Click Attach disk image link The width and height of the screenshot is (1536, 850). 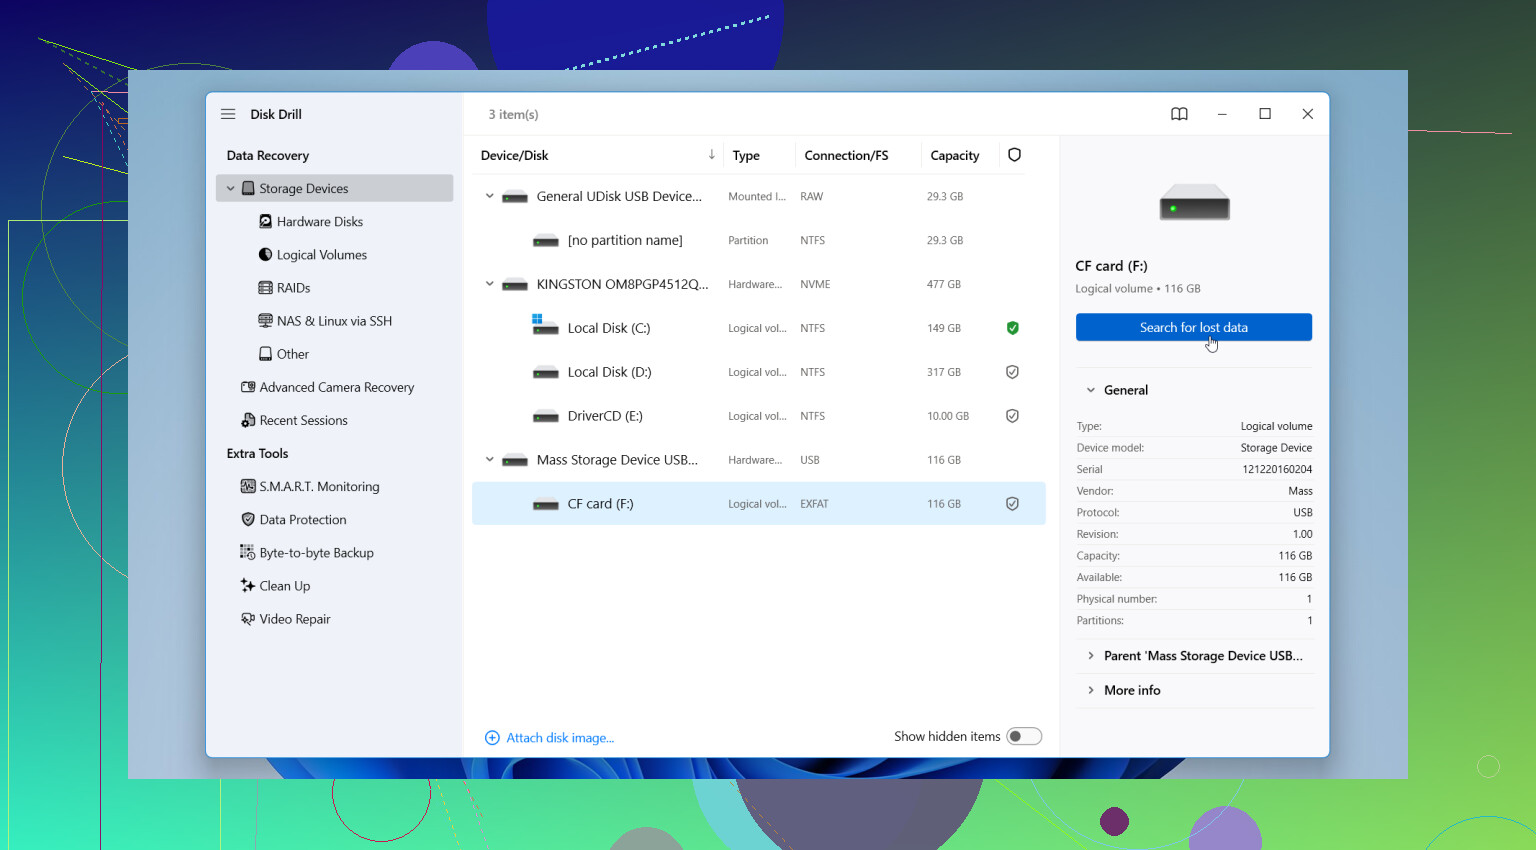coord(560,738)
